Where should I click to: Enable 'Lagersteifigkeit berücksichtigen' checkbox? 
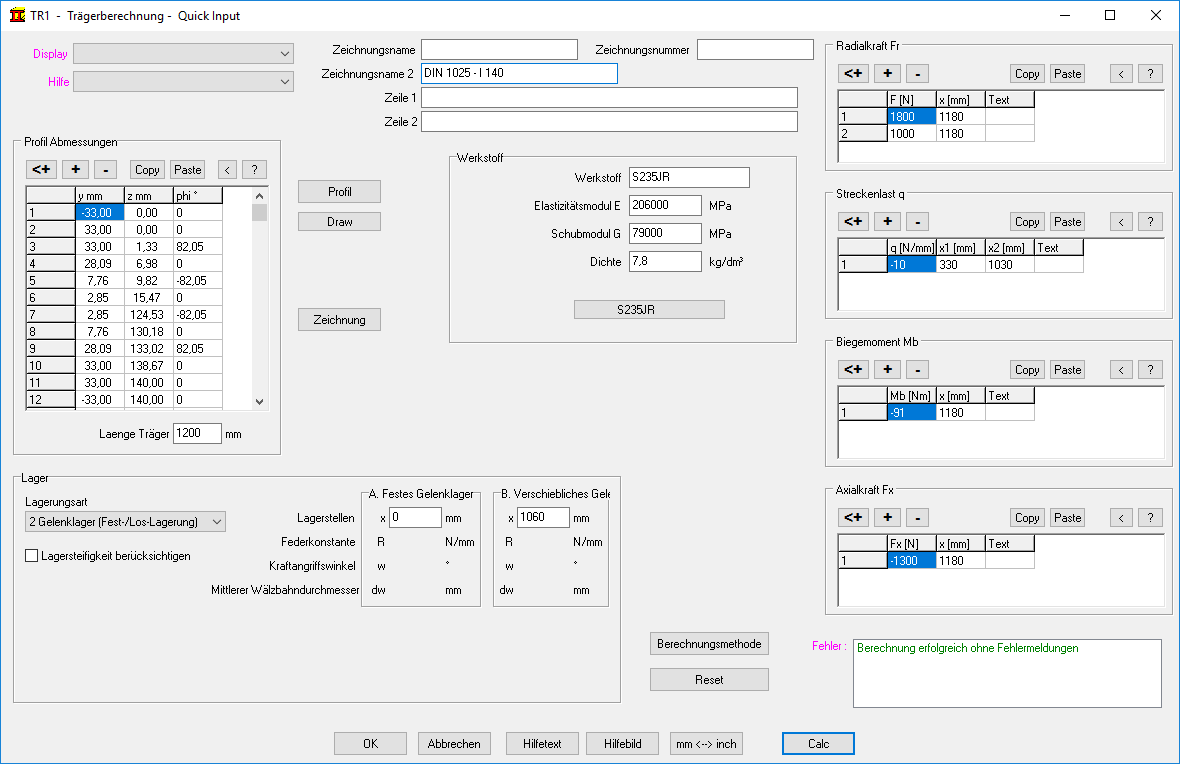33,556
